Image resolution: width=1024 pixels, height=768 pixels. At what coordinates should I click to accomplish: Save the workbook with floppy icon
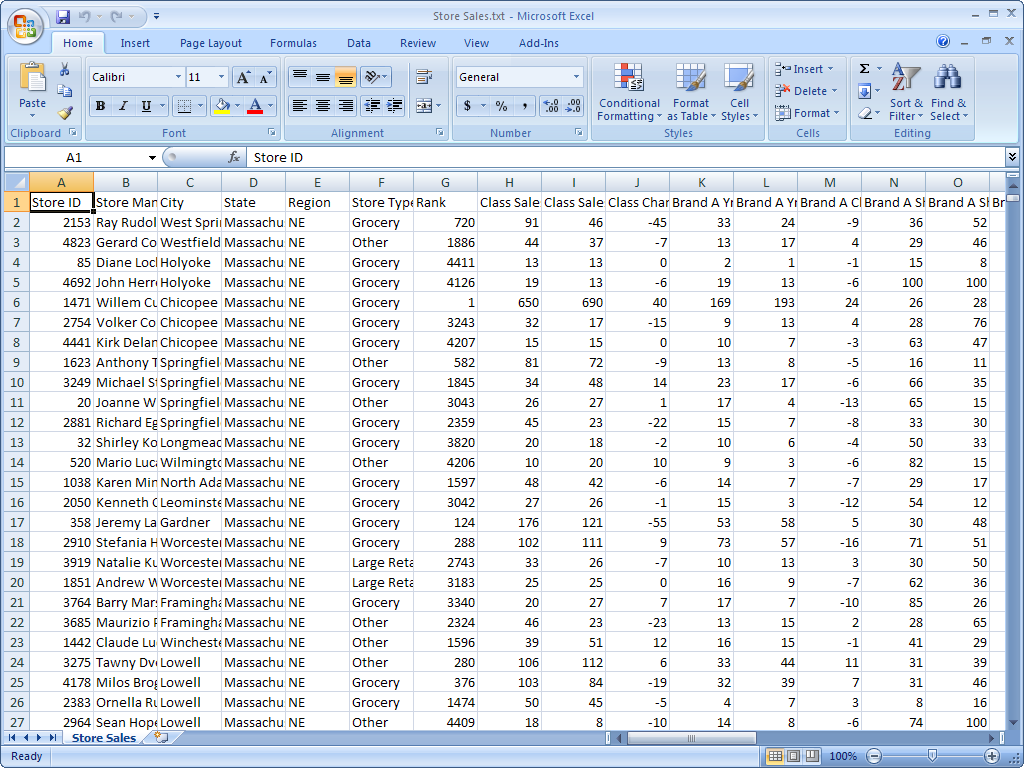click(63, 16)
